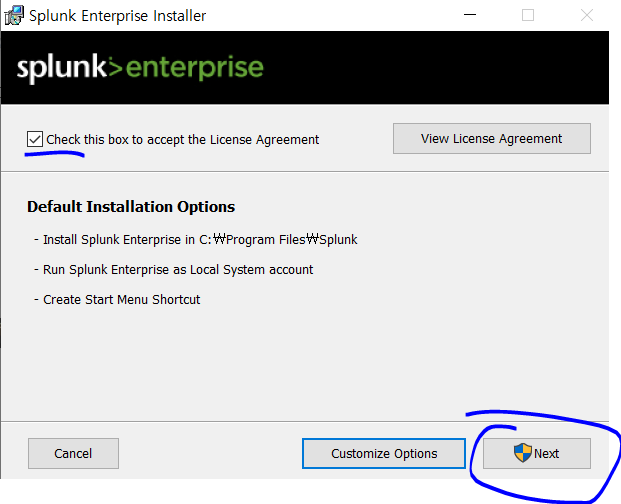Screen dimensions: 621x504
Task: Click the installer icon in title bar
Action: 14,15
